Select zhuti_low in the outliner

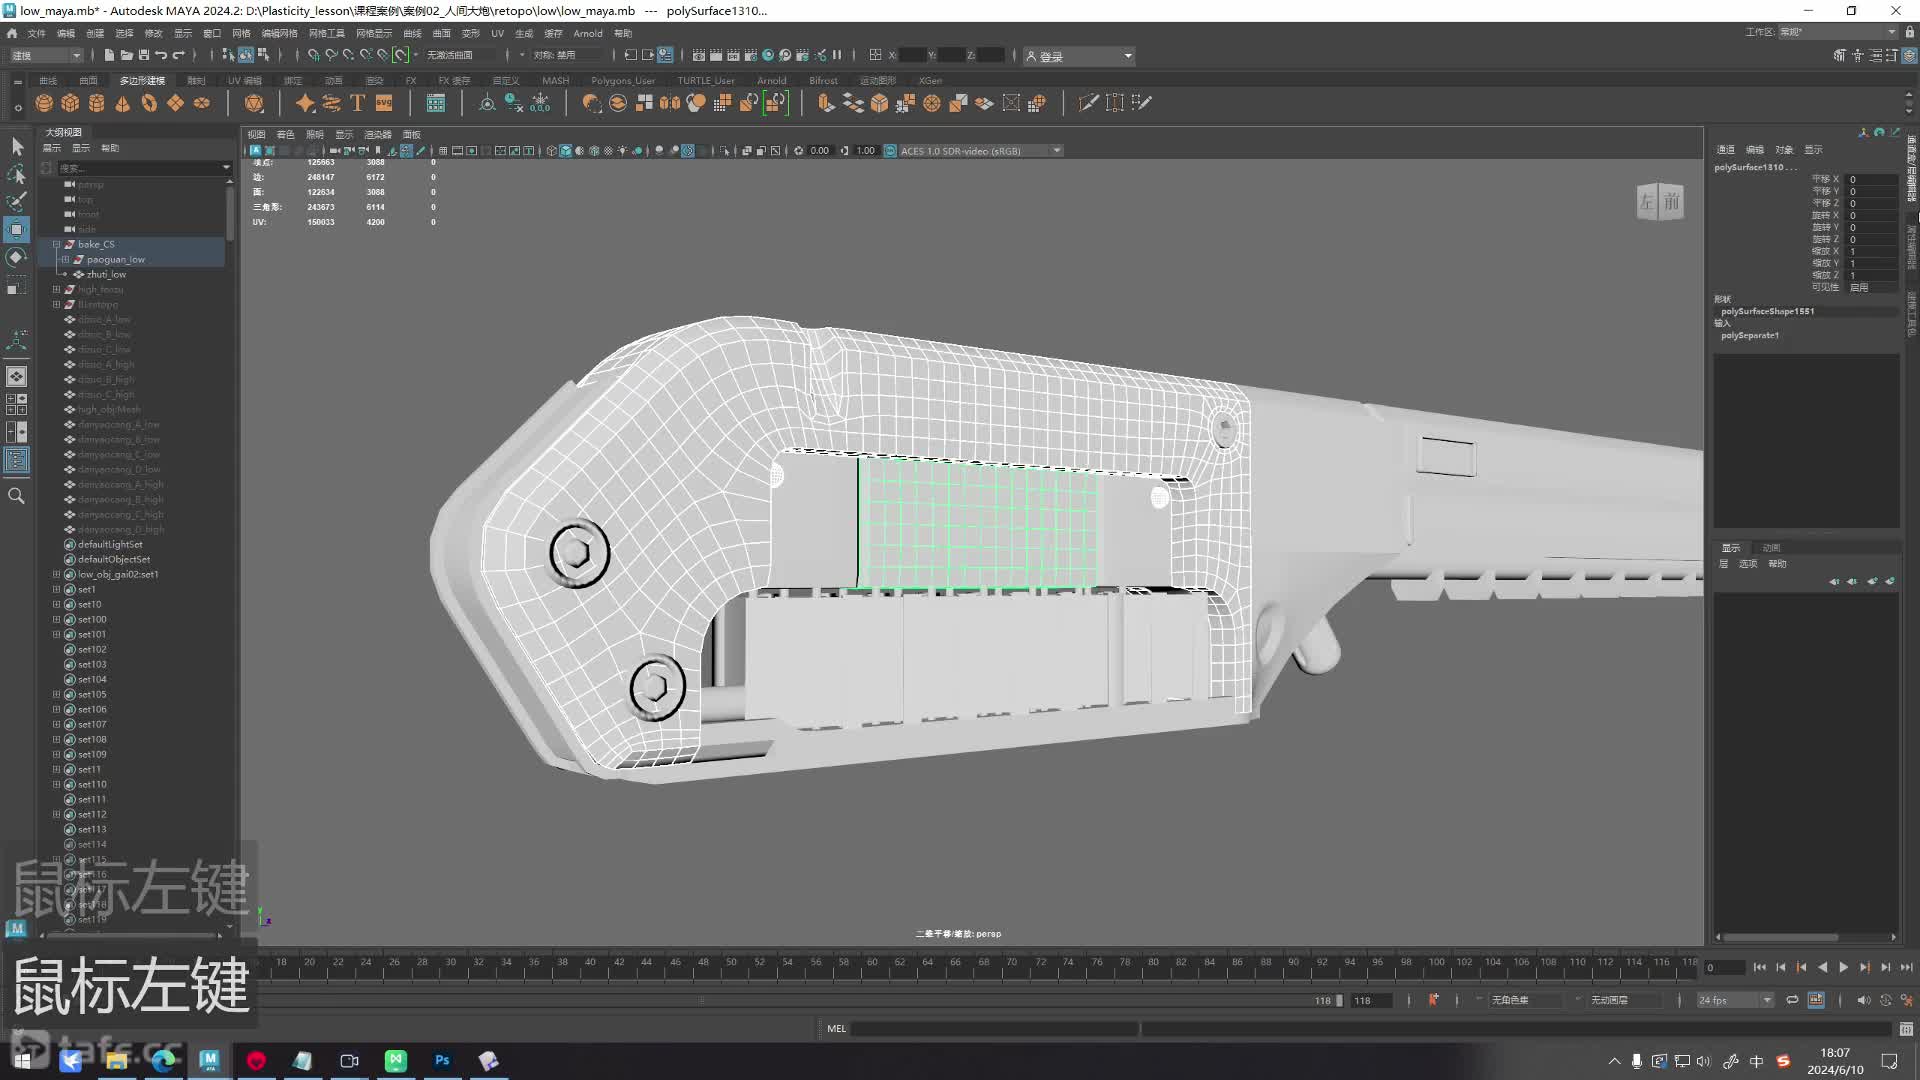[107, 274]
